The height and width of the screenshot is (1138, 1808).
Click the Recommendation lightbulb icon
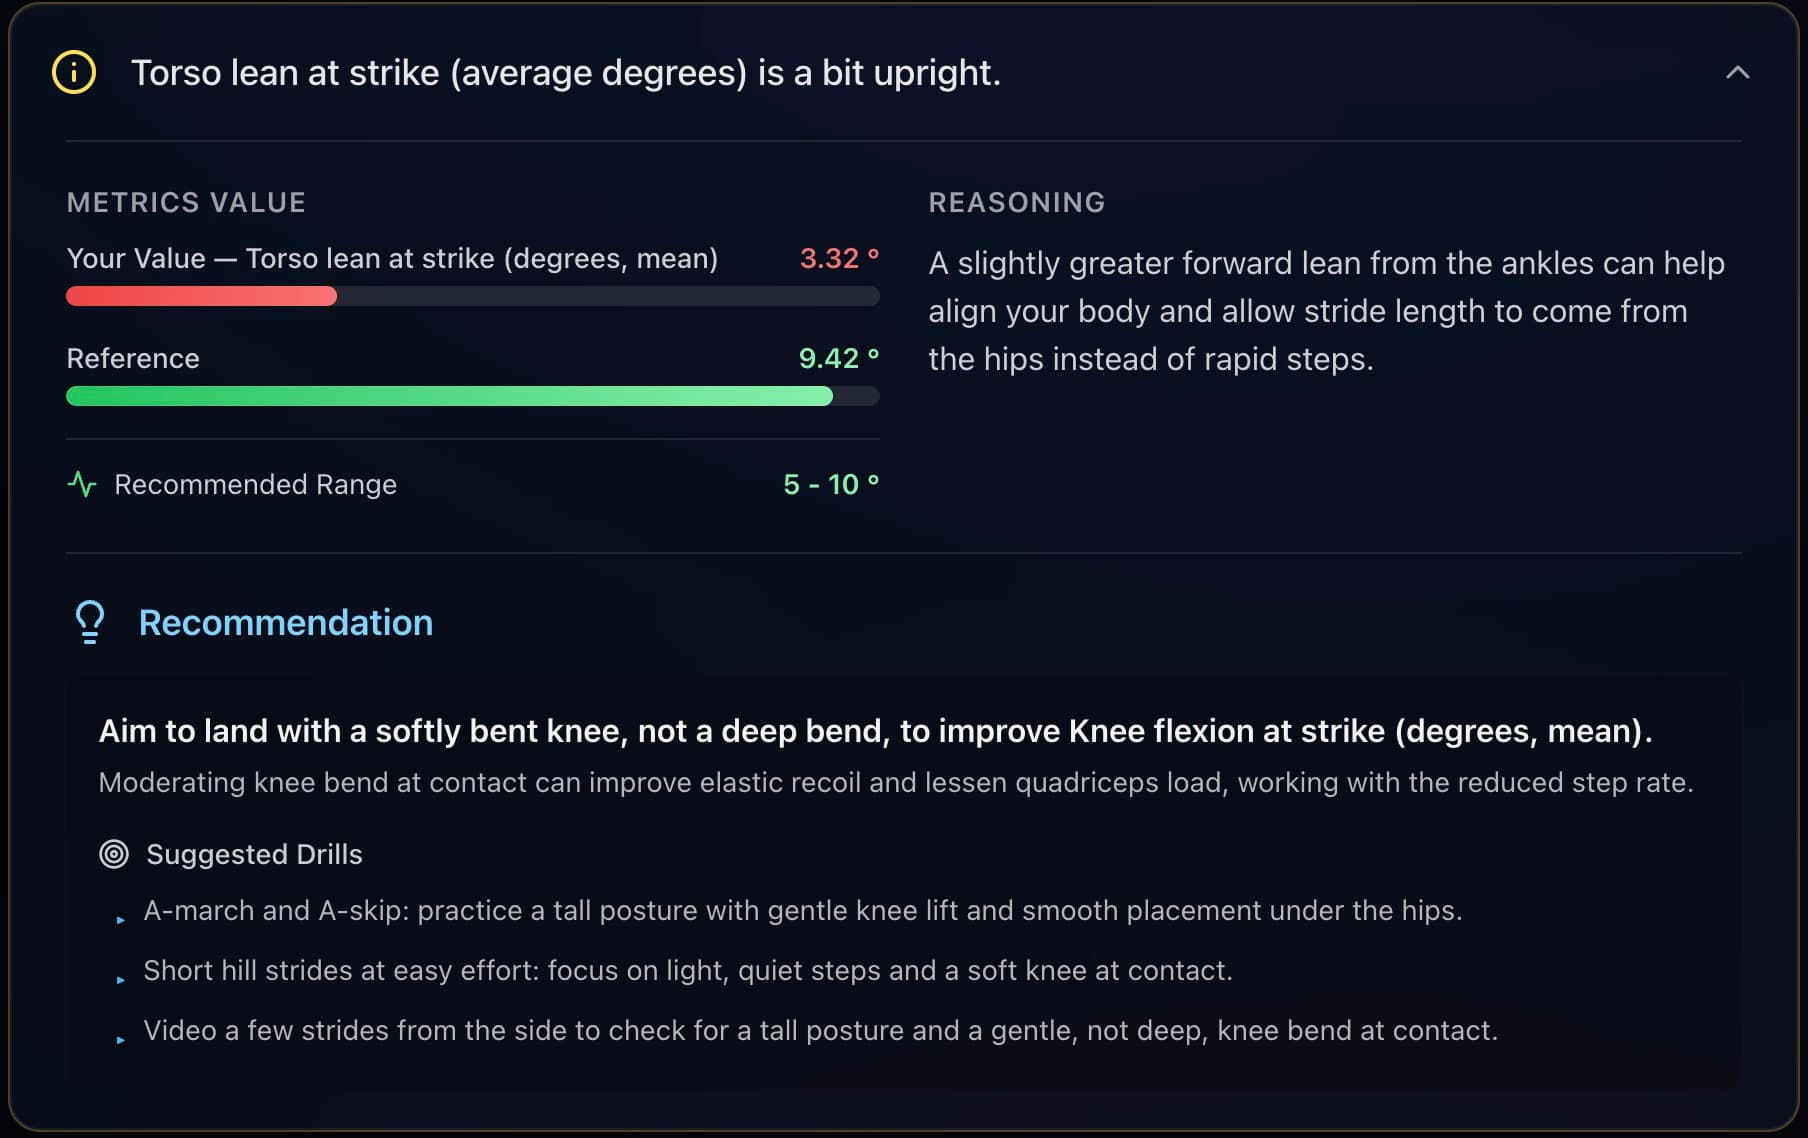(90, 622)
